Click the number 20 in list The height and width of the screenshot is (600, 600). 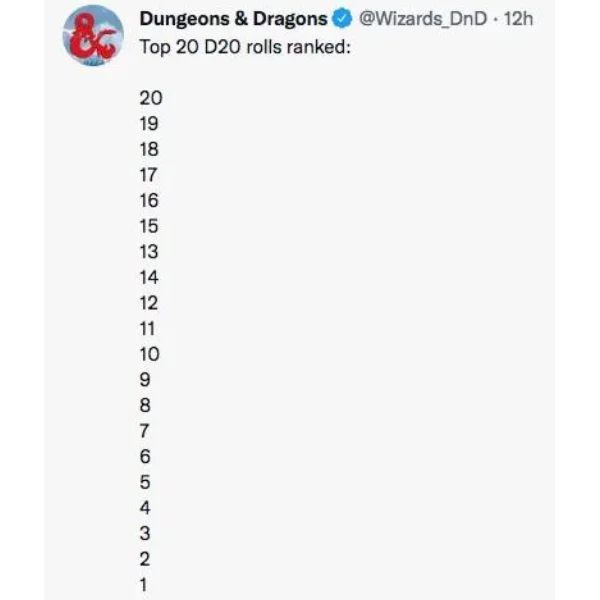[x=151, y=98]
